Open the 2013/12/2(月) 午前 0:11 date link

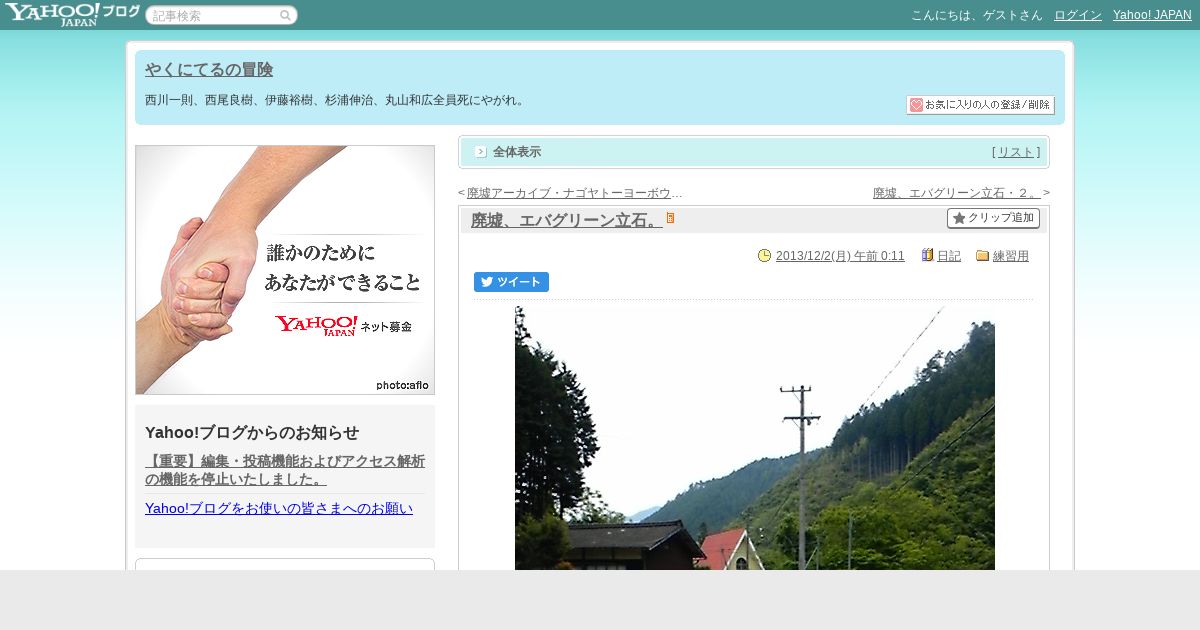click(840, 256)
